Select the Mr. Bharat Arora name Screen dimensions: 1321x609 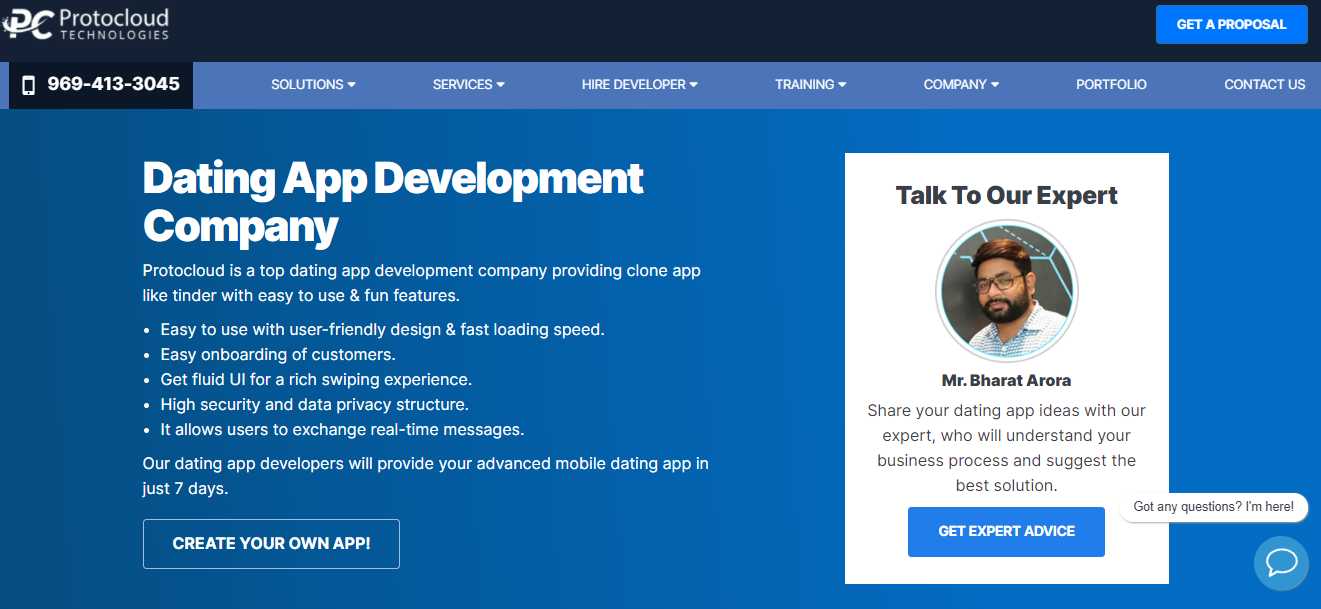[1006, 381]
